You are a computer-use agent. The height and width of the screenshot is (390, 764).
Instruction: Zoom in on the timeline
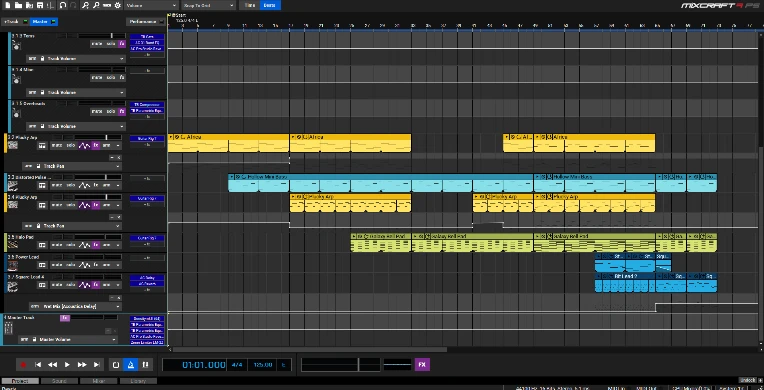[x=86, y=5]
